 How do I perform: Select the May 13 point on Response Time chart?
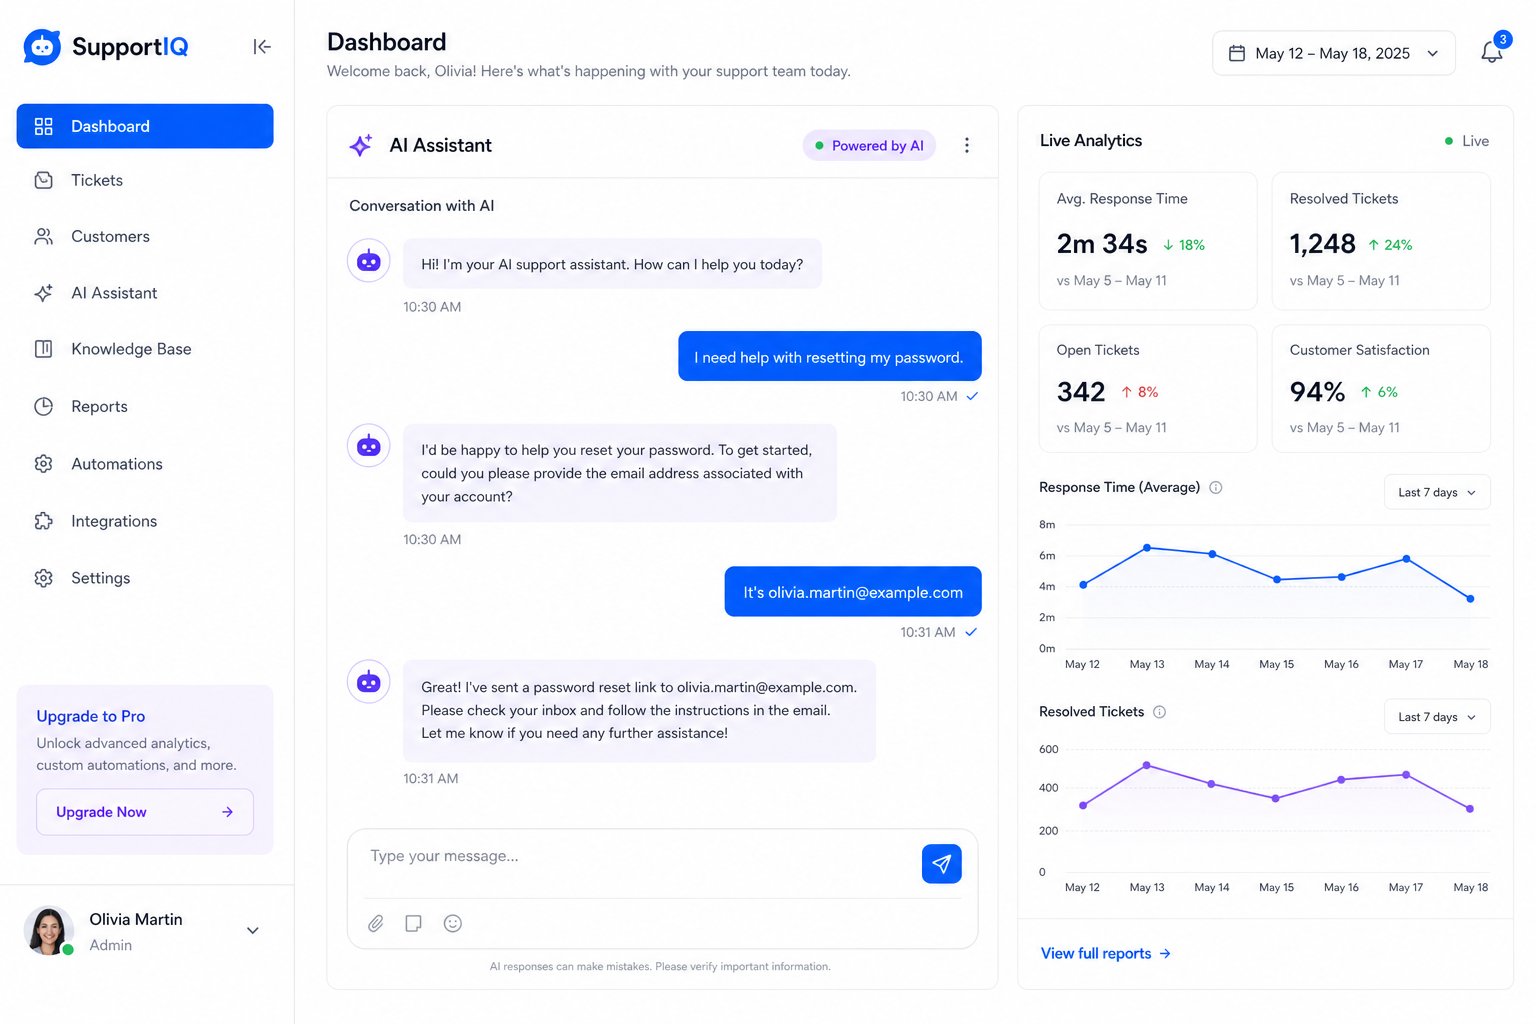pos(1147,548)
